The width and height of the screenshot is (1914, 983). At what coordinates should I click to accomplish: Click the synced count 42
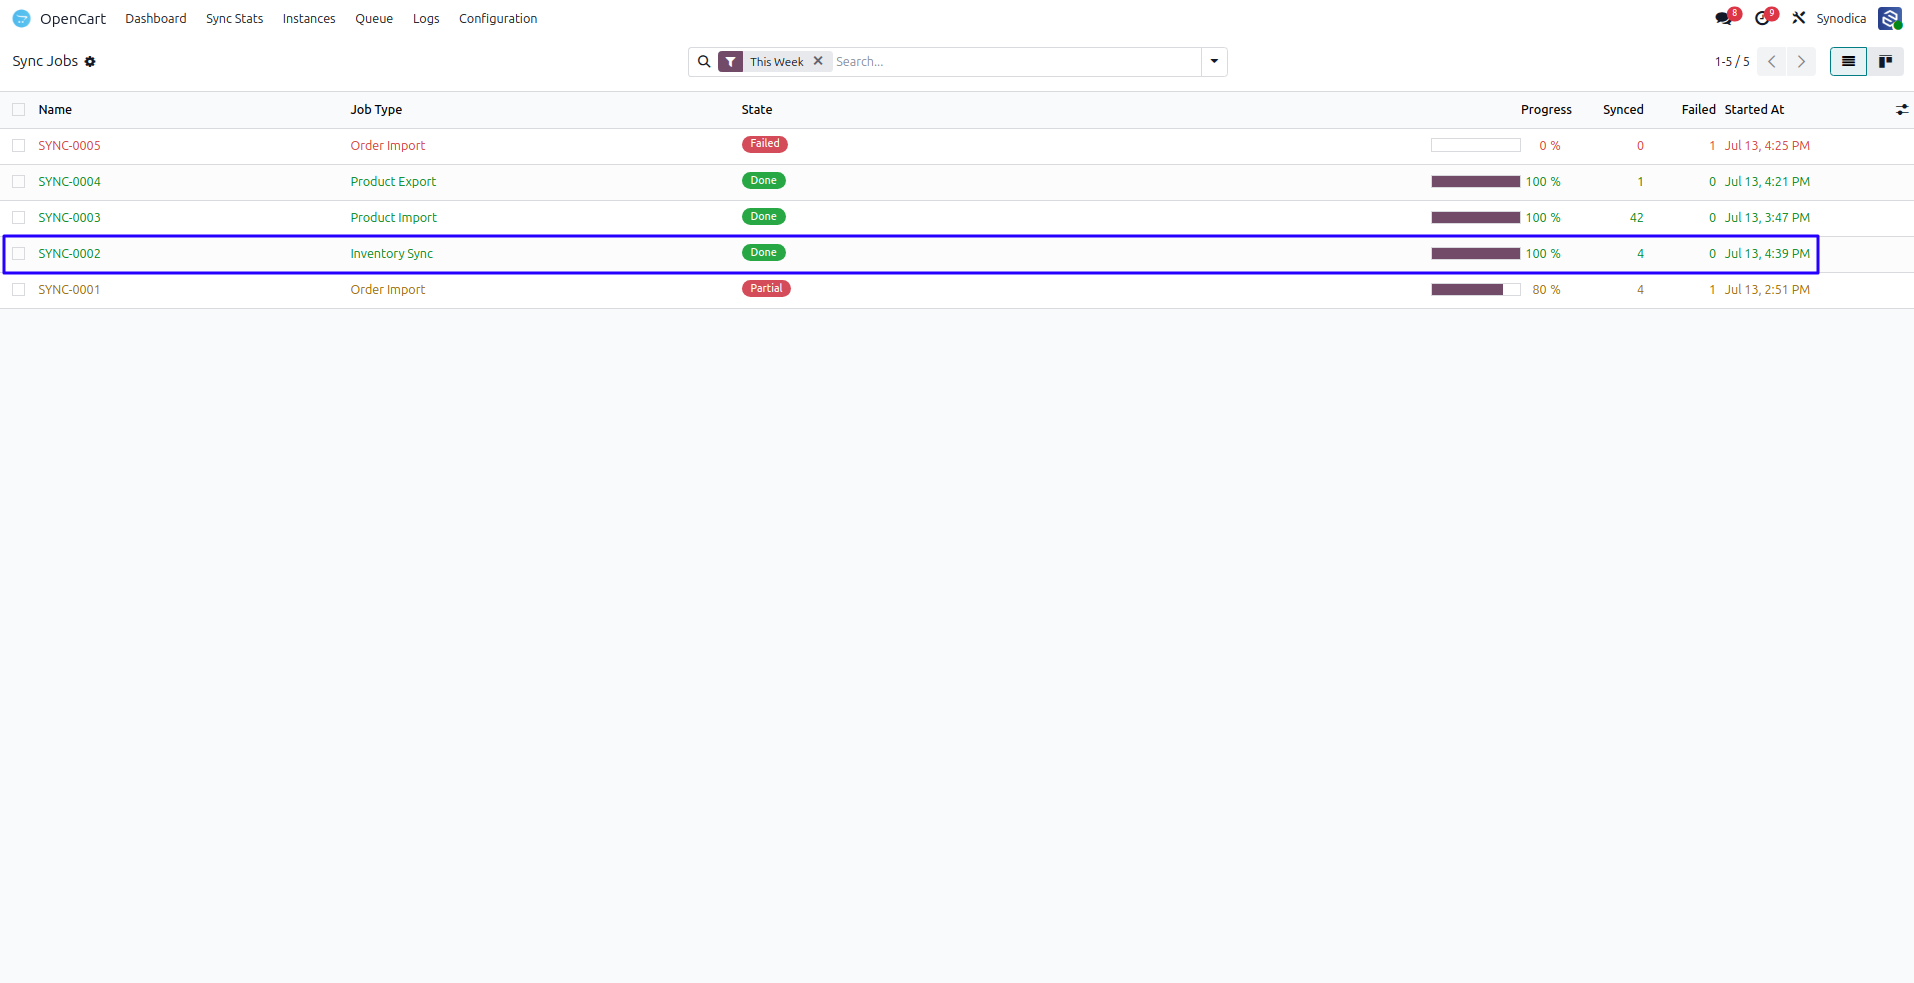click(1636, 218)
